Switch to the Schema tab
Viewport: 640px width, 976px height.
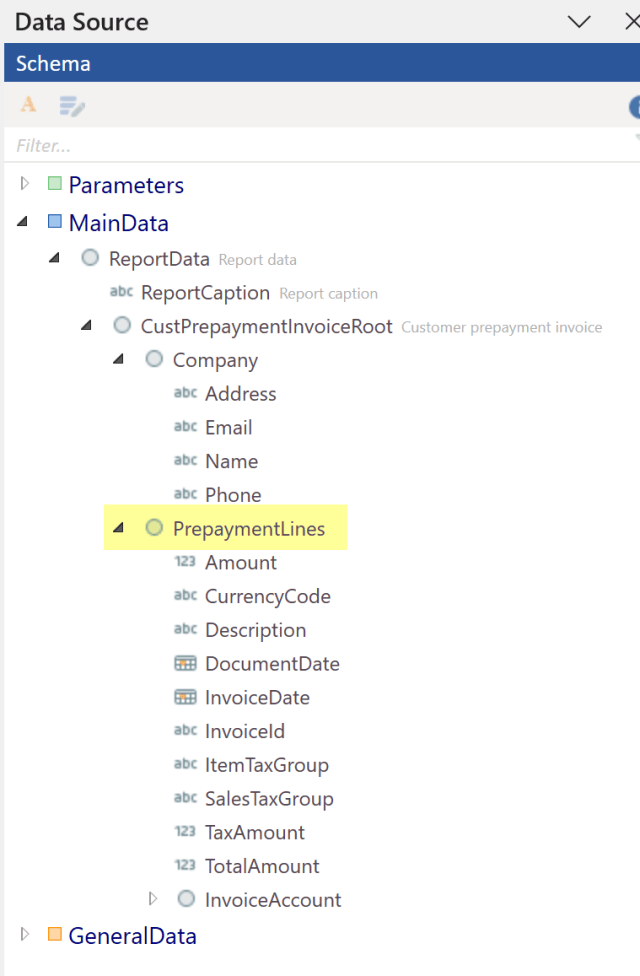pyautogui.click(x=52, y=62)
